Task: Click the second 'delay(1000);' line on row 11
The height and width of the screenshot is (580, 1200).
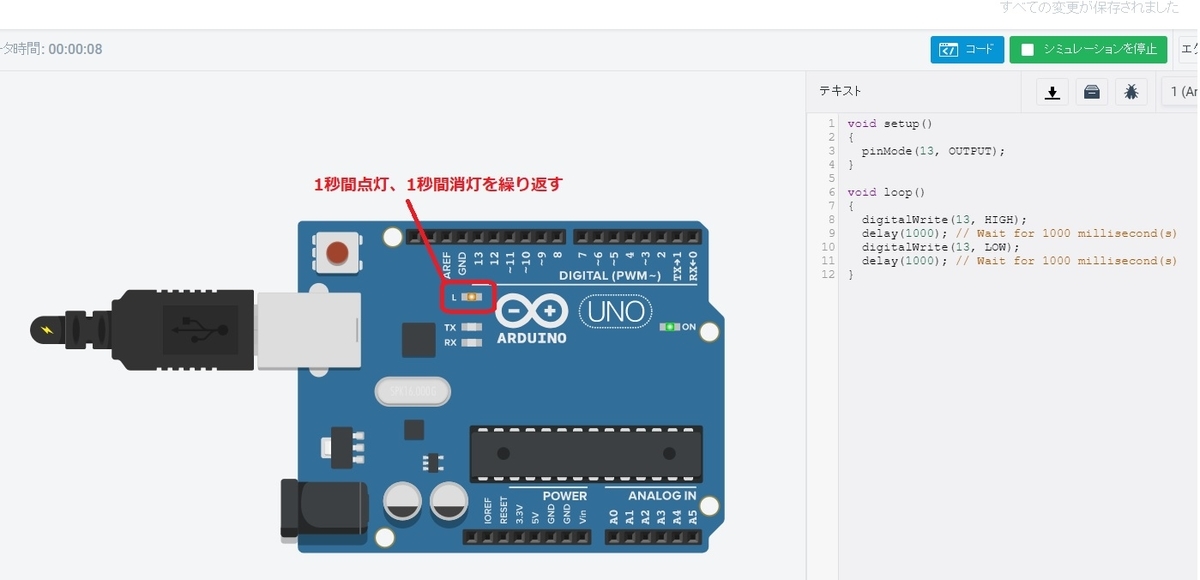Action: [1019, 261]
